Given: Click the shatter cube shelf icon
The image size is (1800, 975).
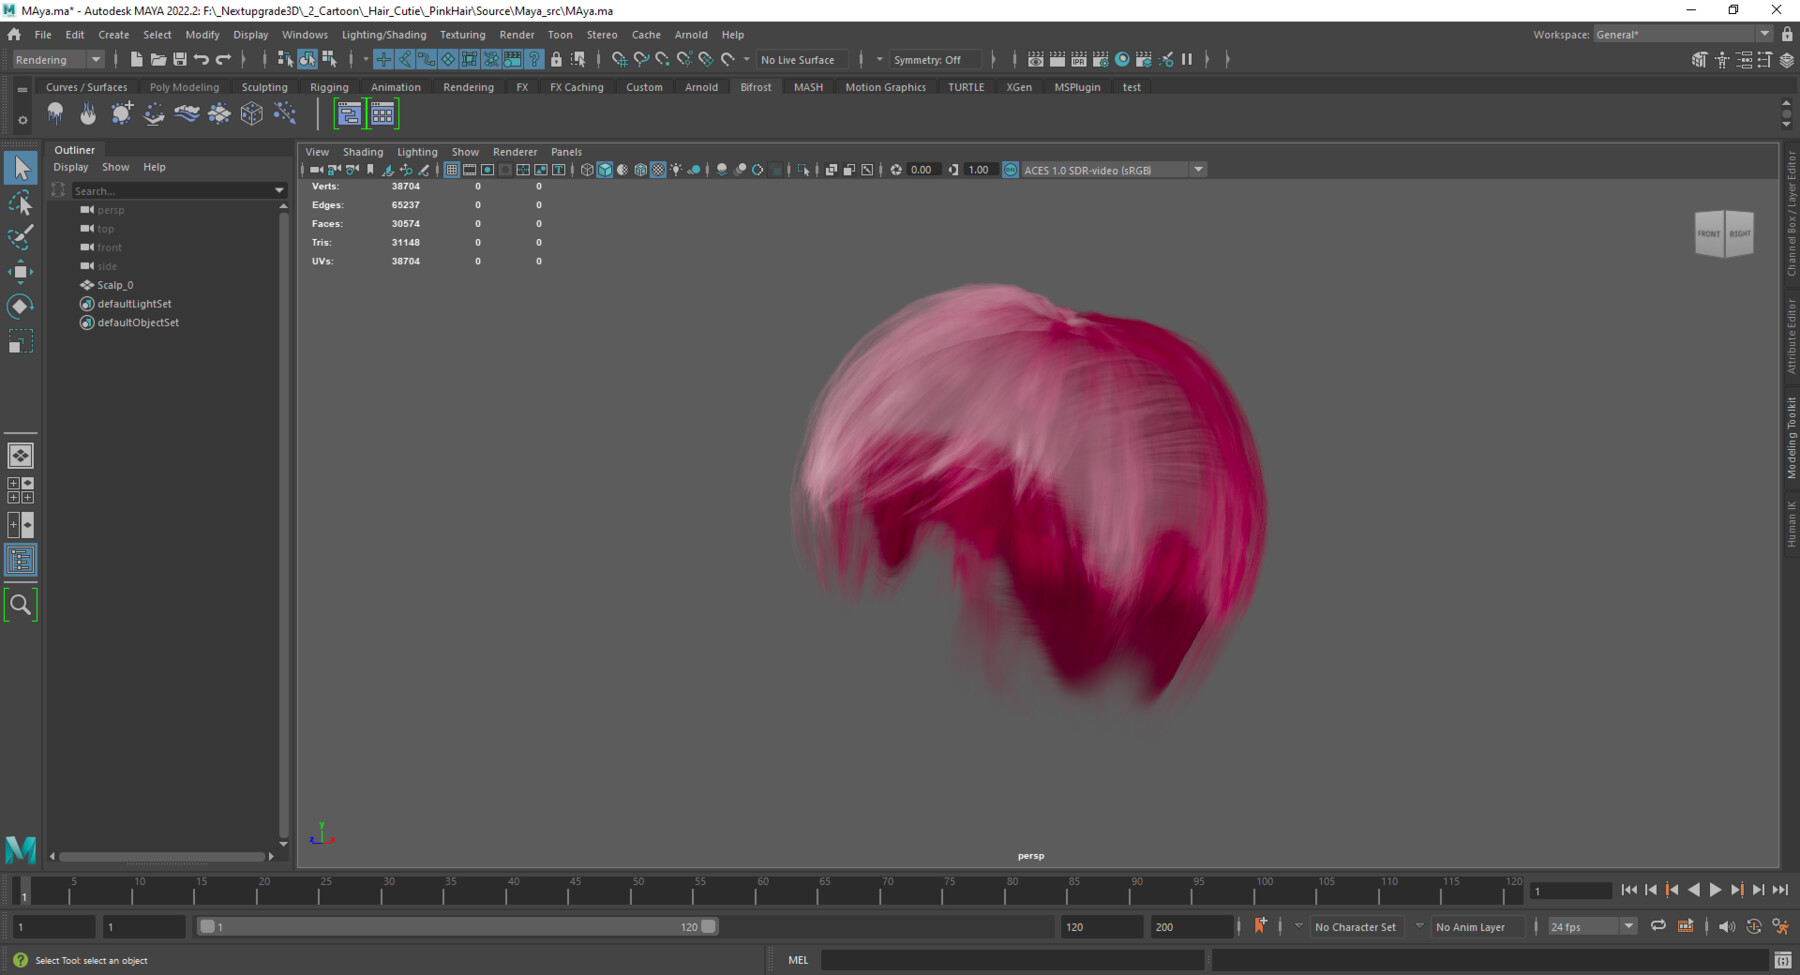Looking at the screenshot, I should pos(252,114).
